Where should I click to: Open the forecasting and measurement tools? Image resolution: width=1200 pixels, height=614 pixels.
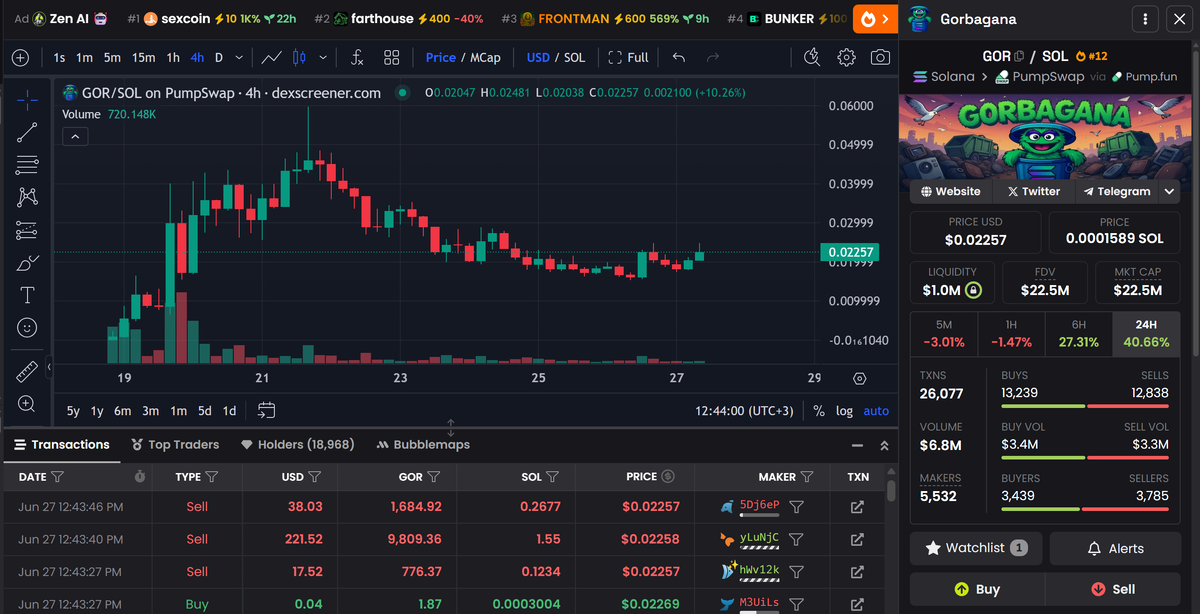click(27, 230)
